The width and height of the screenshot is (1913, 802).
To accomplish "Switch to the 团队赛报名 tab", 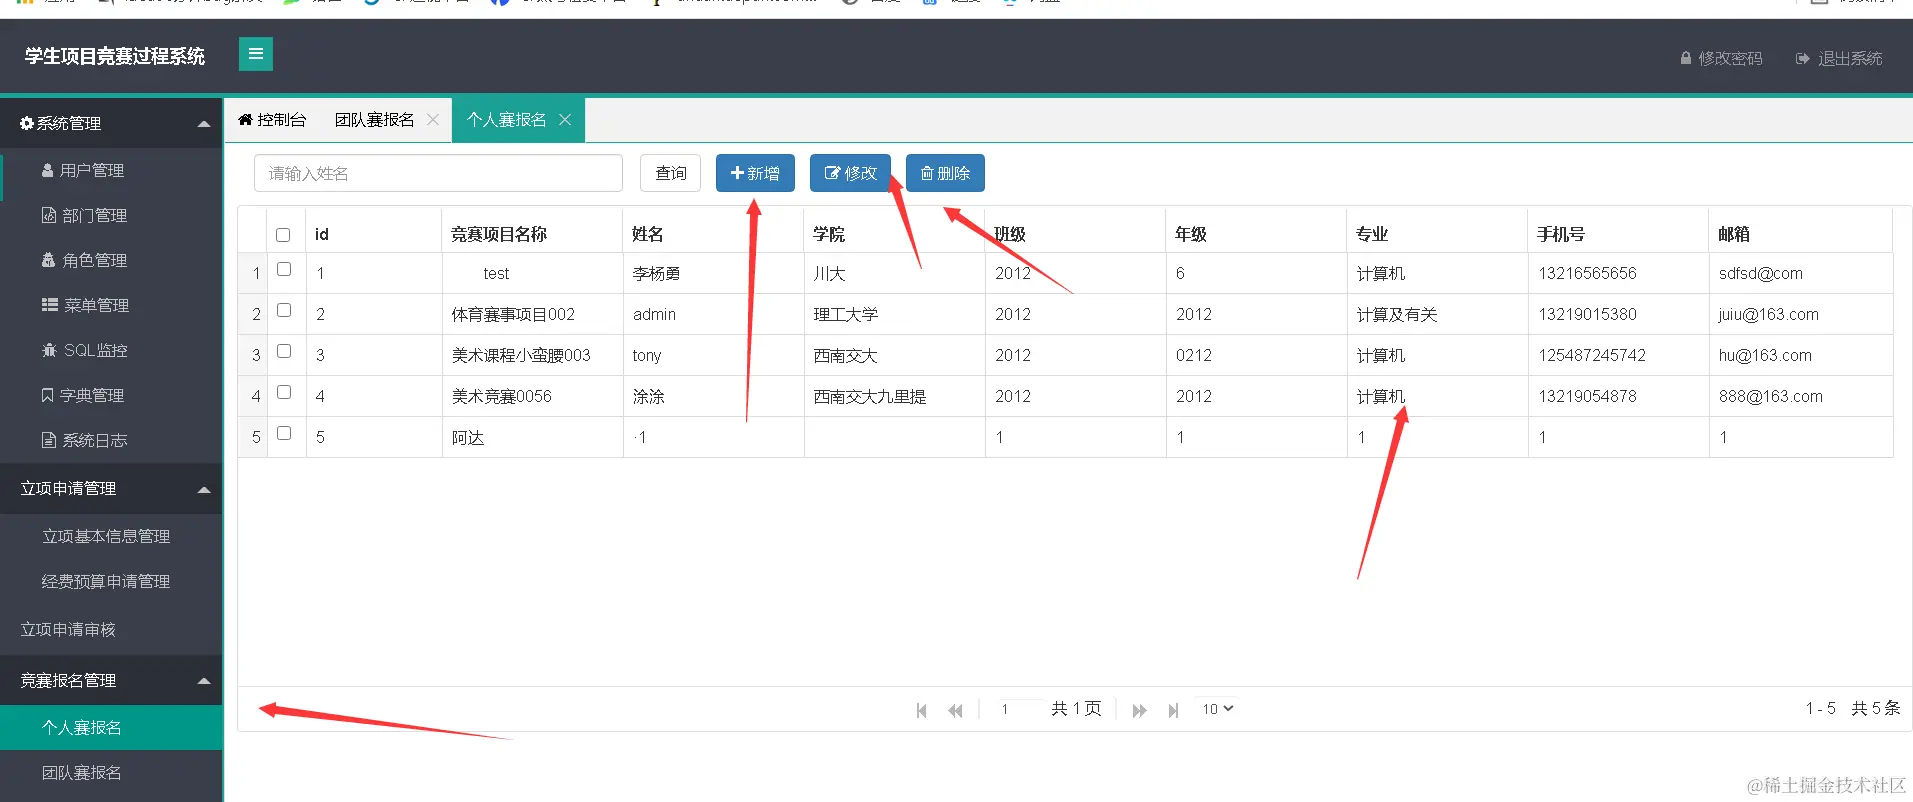I will point(374,120).
